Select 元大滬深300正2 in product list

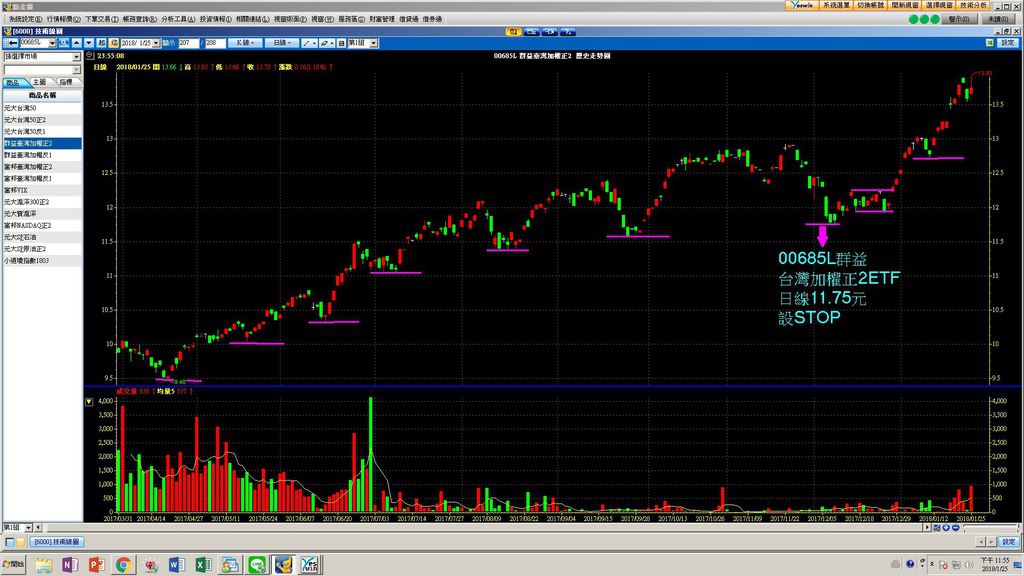pos(42,202)
